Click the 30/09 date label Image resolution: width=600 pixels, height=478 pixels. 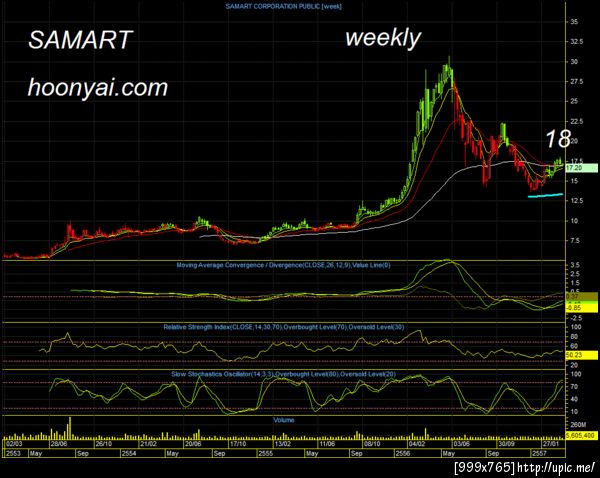click(x=506, y=444)
